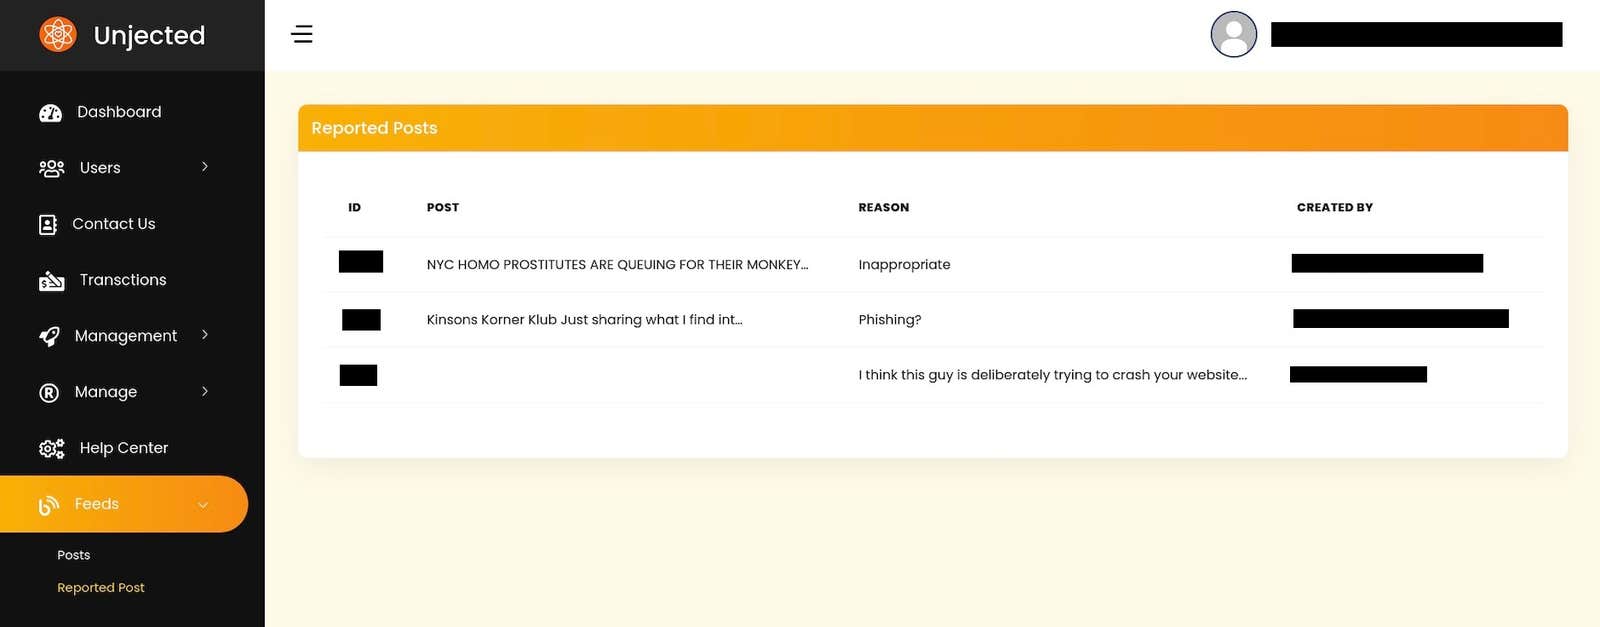The height and width of the screenshot is (627, 1600).
Task: Open Posts under Feeds
Action: point(73,555)
